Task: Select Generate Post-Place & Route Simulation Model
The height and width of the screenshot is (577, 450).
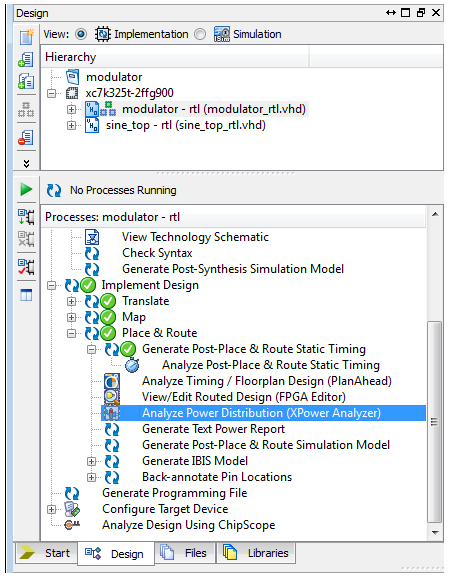Action: (x=266, y=445)
